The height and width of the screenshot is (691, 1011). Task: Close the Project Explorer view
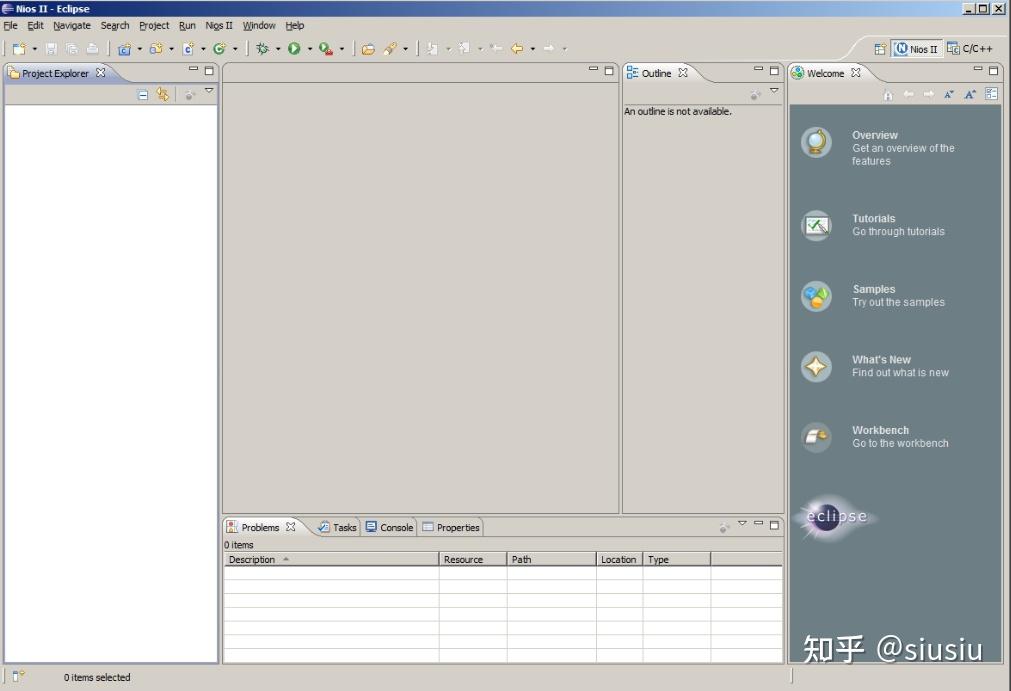click(x=101, y=73)
